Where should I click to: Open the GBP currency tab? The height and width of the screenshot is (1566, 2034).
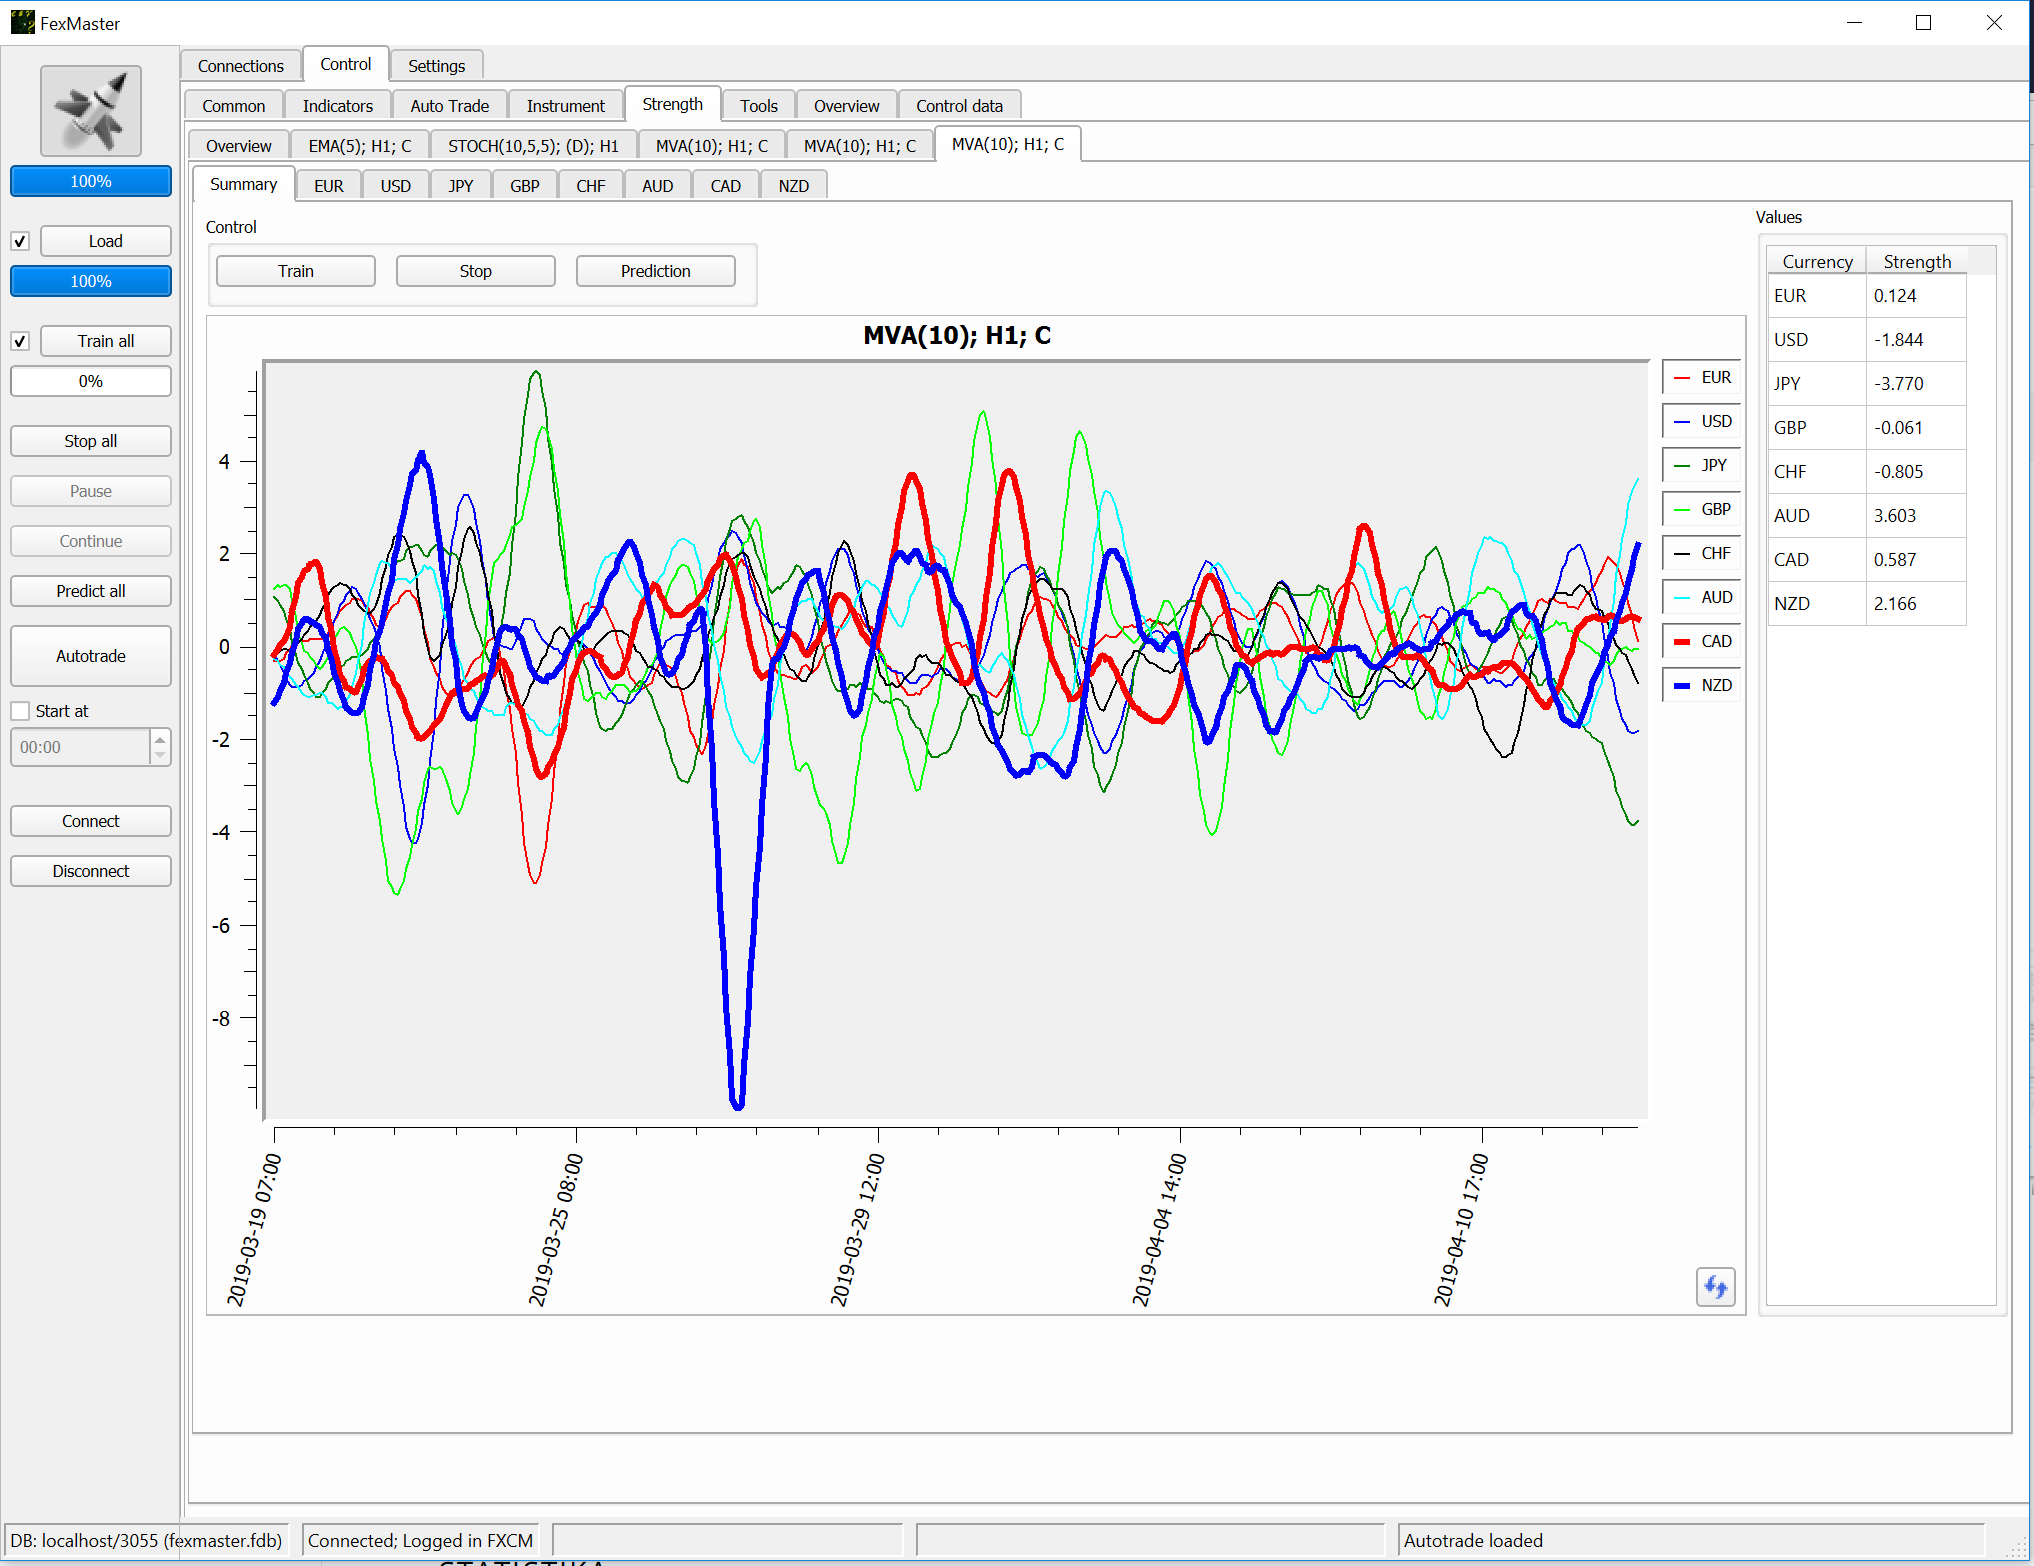[x=524, y=186]
